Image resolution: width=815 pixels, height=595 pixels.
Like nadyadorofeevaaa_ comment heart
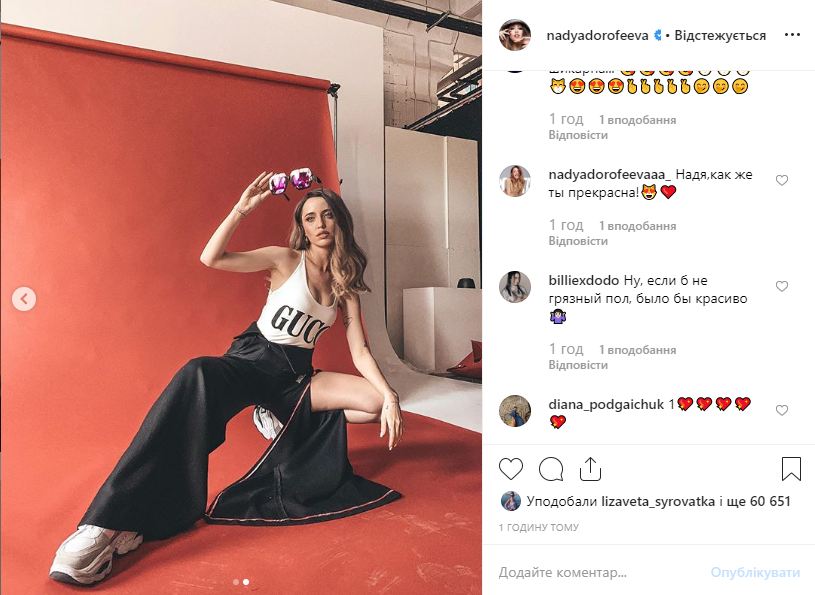(782, 180)
